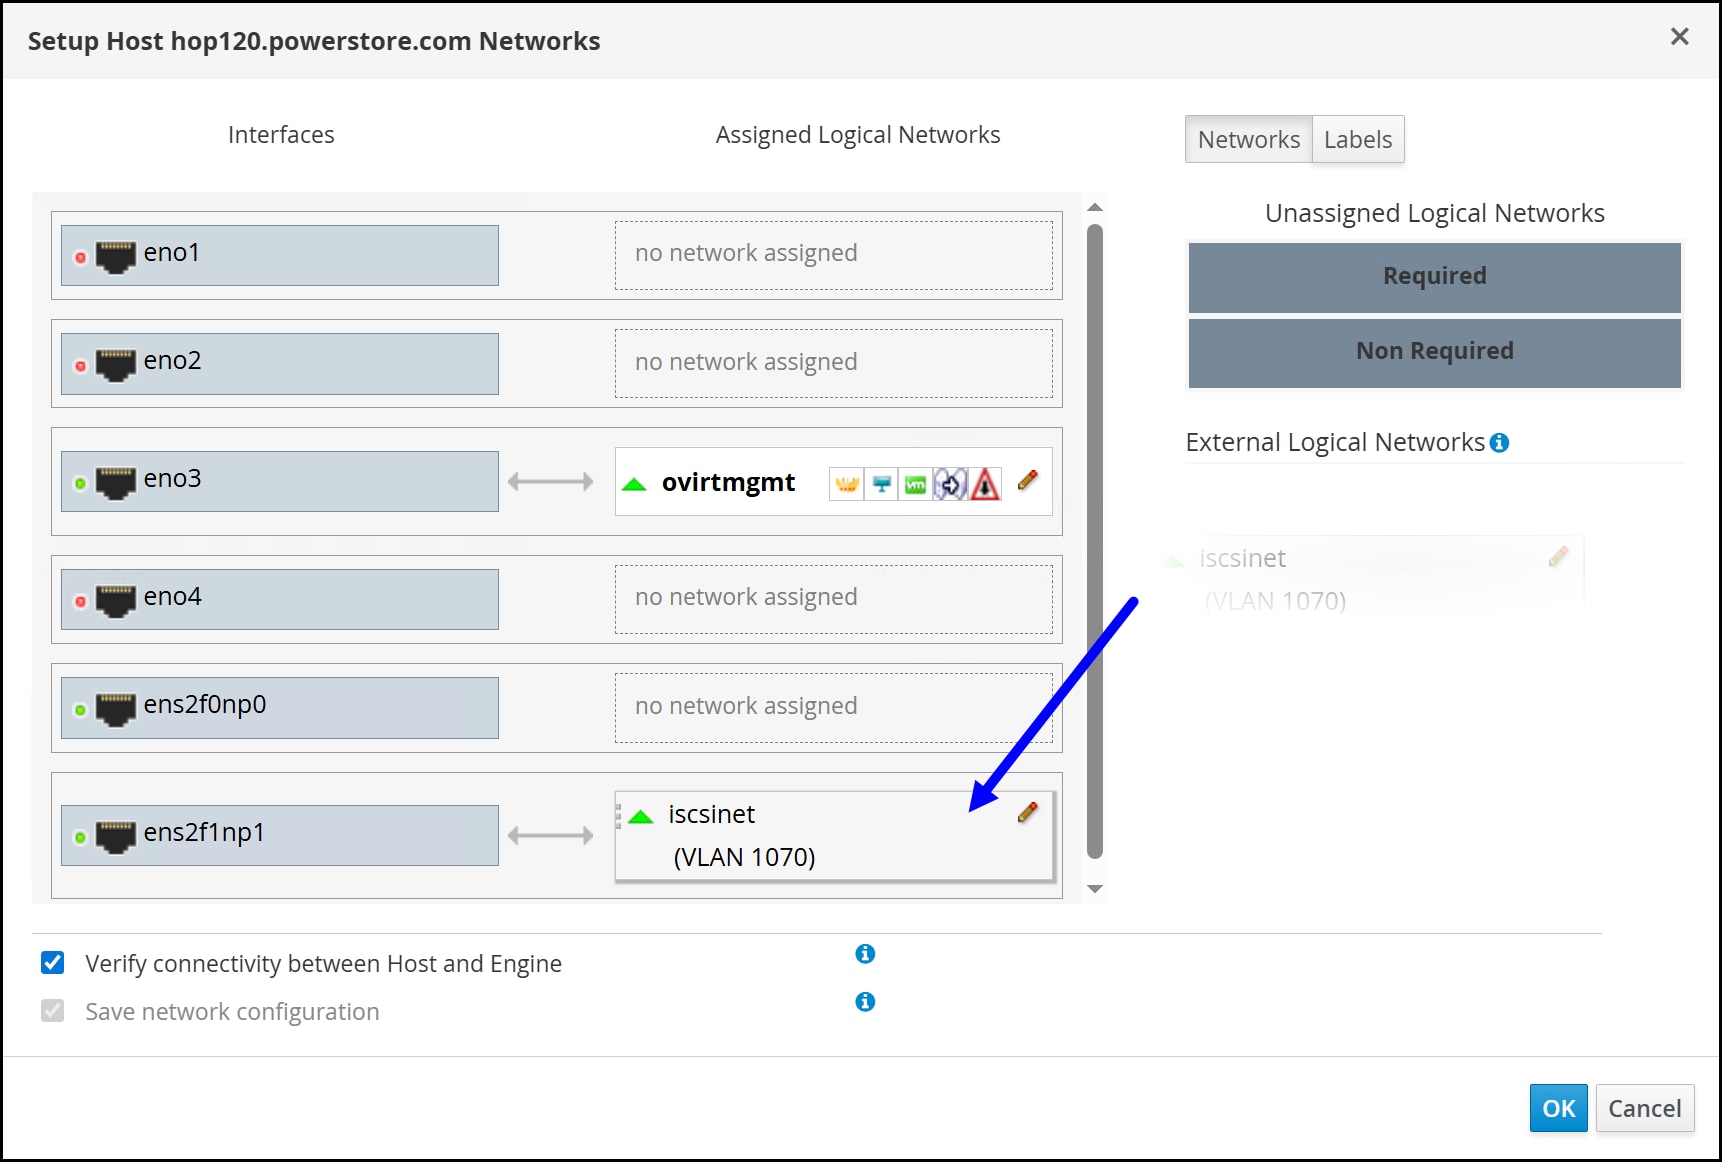1722x1162 pixels.
Task: Click the display network monitor icon on ovirtmgmt
Action: (881, 485)
